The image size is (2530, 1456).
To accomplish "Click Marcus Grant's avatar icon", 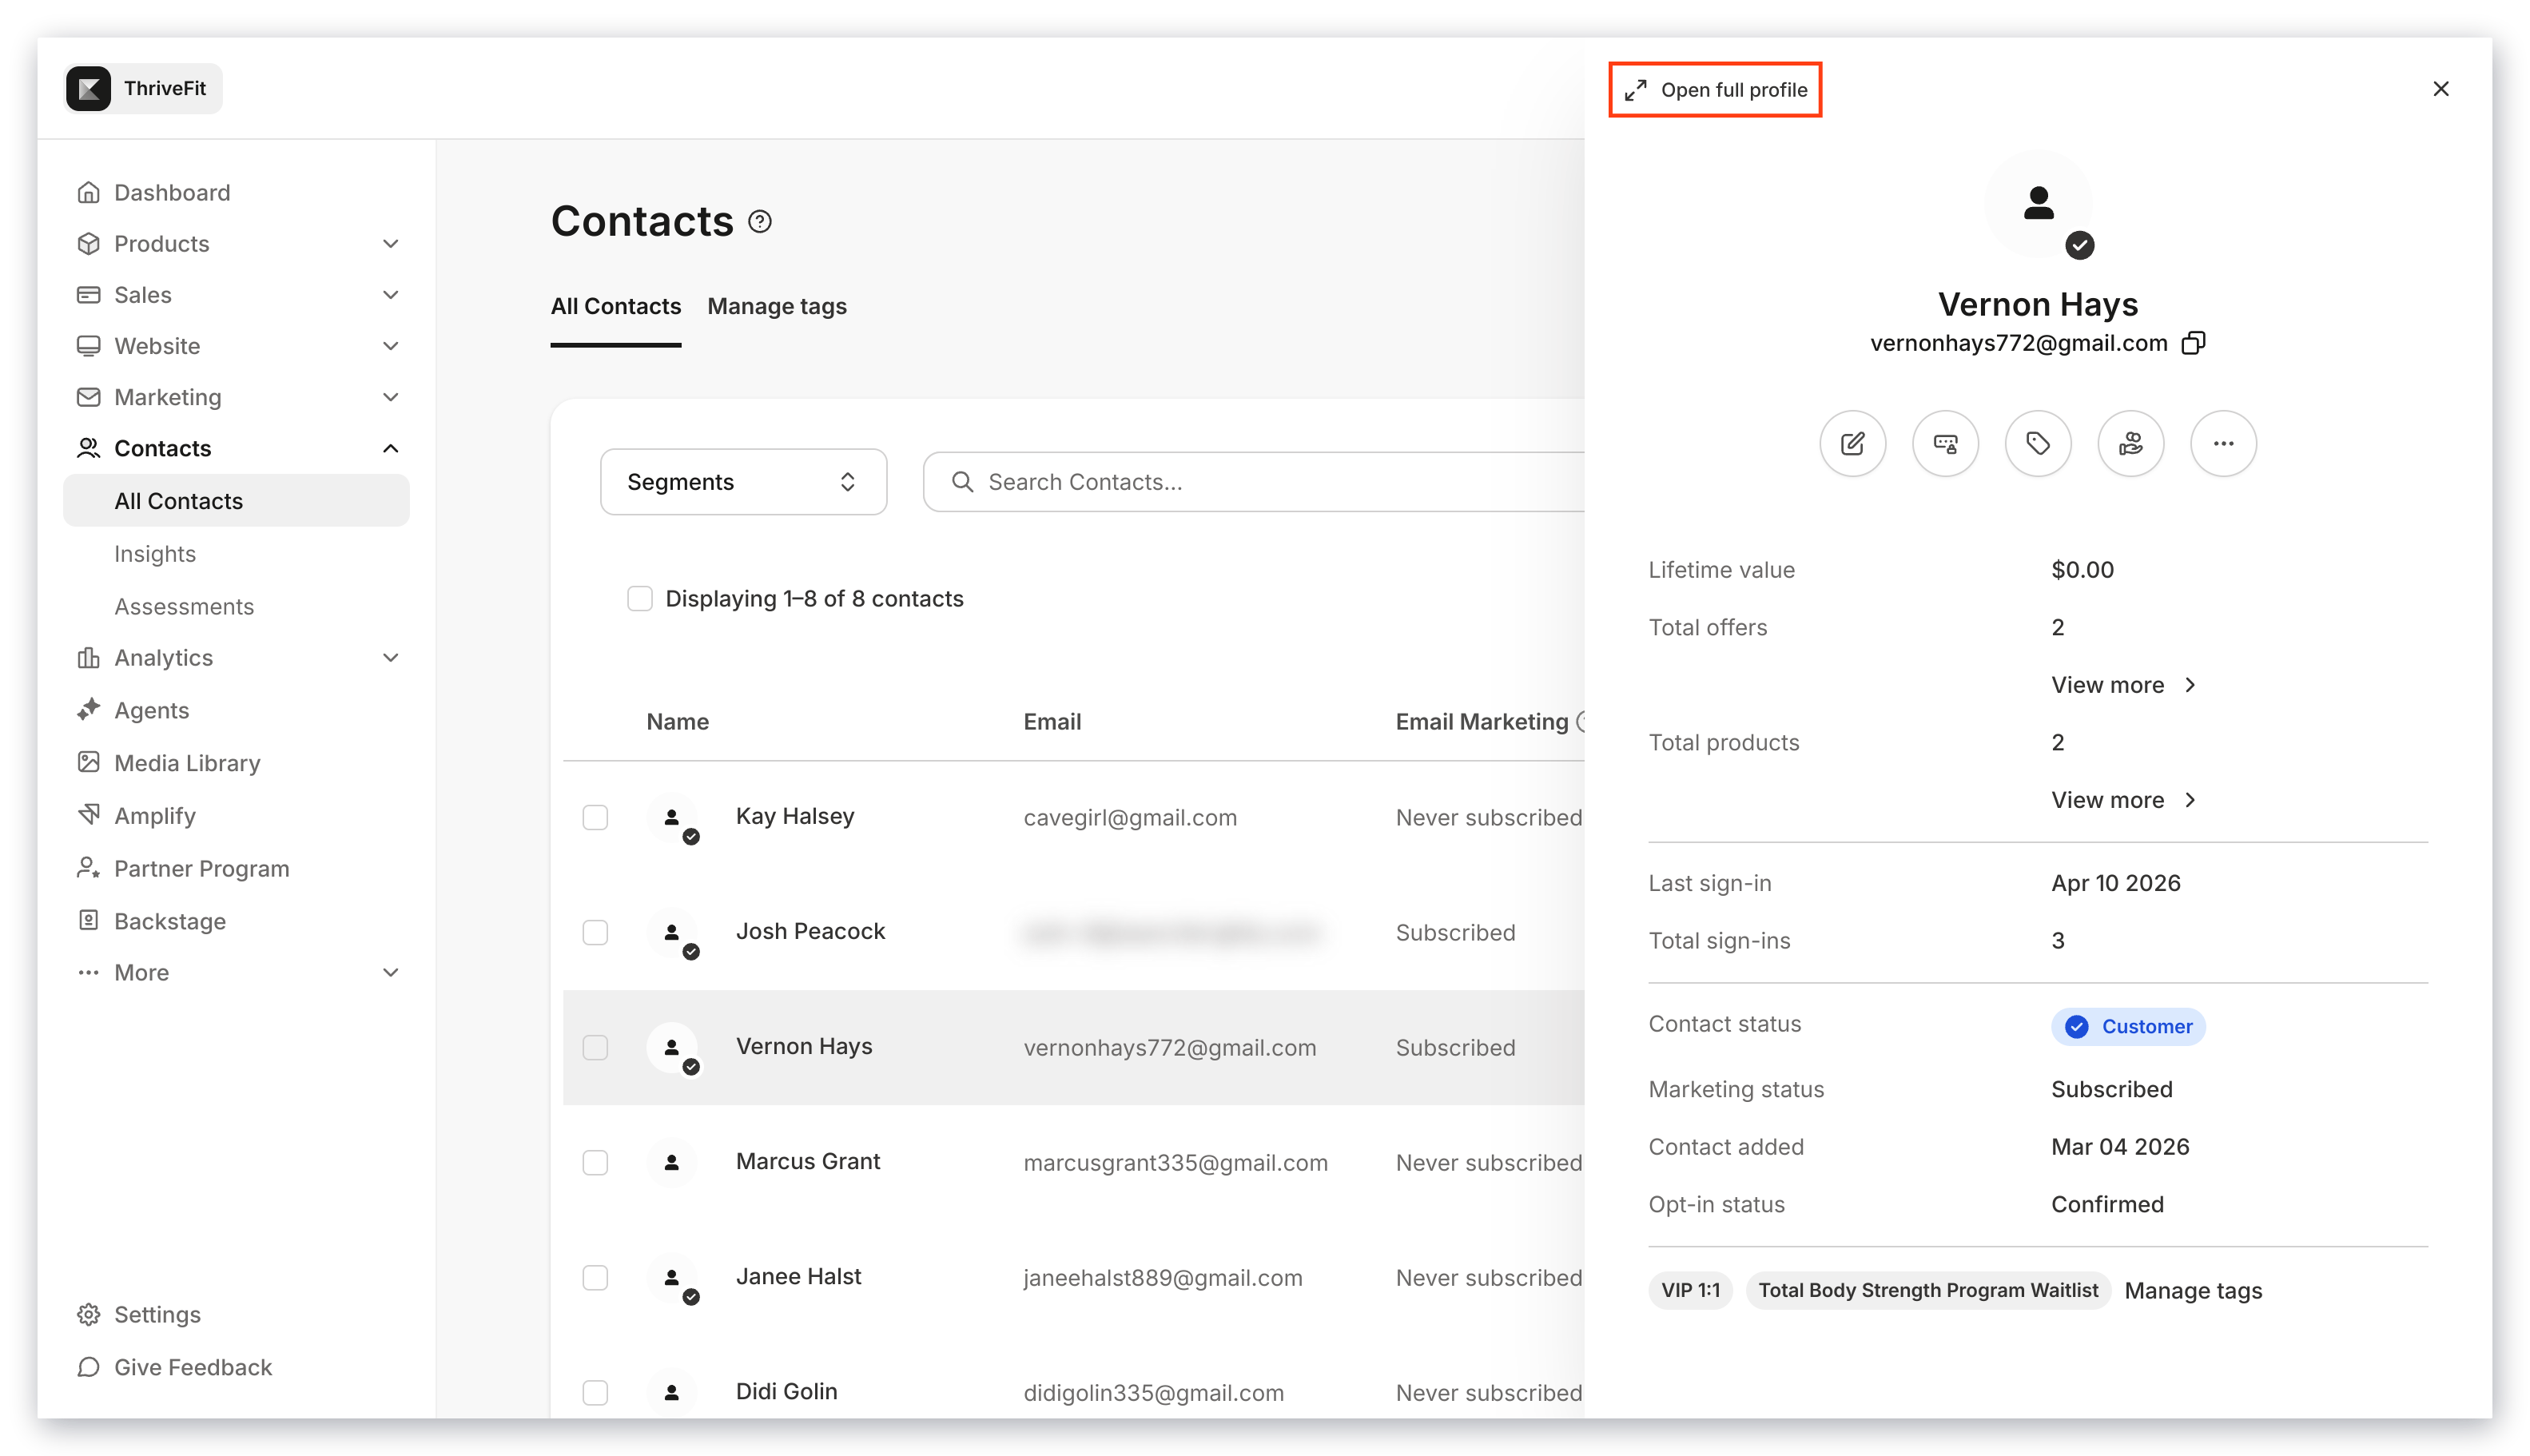I will click(x=672, y=1163).
